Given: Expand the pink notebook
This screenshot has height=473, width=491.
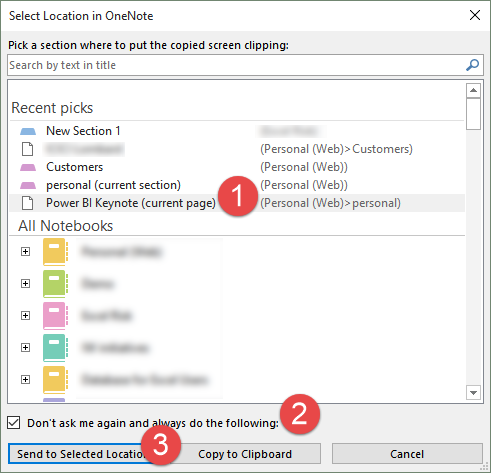Looking at the screenshot, I should (x=25, y=315).
